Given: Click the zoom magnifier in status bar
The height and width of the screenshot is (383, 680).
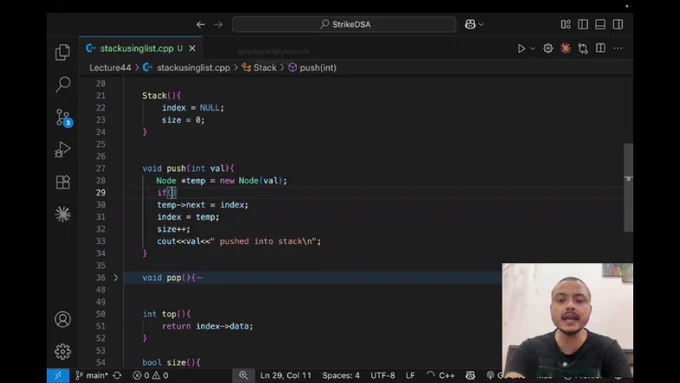Looking at the screenshot, I should [x=243, y=375].
